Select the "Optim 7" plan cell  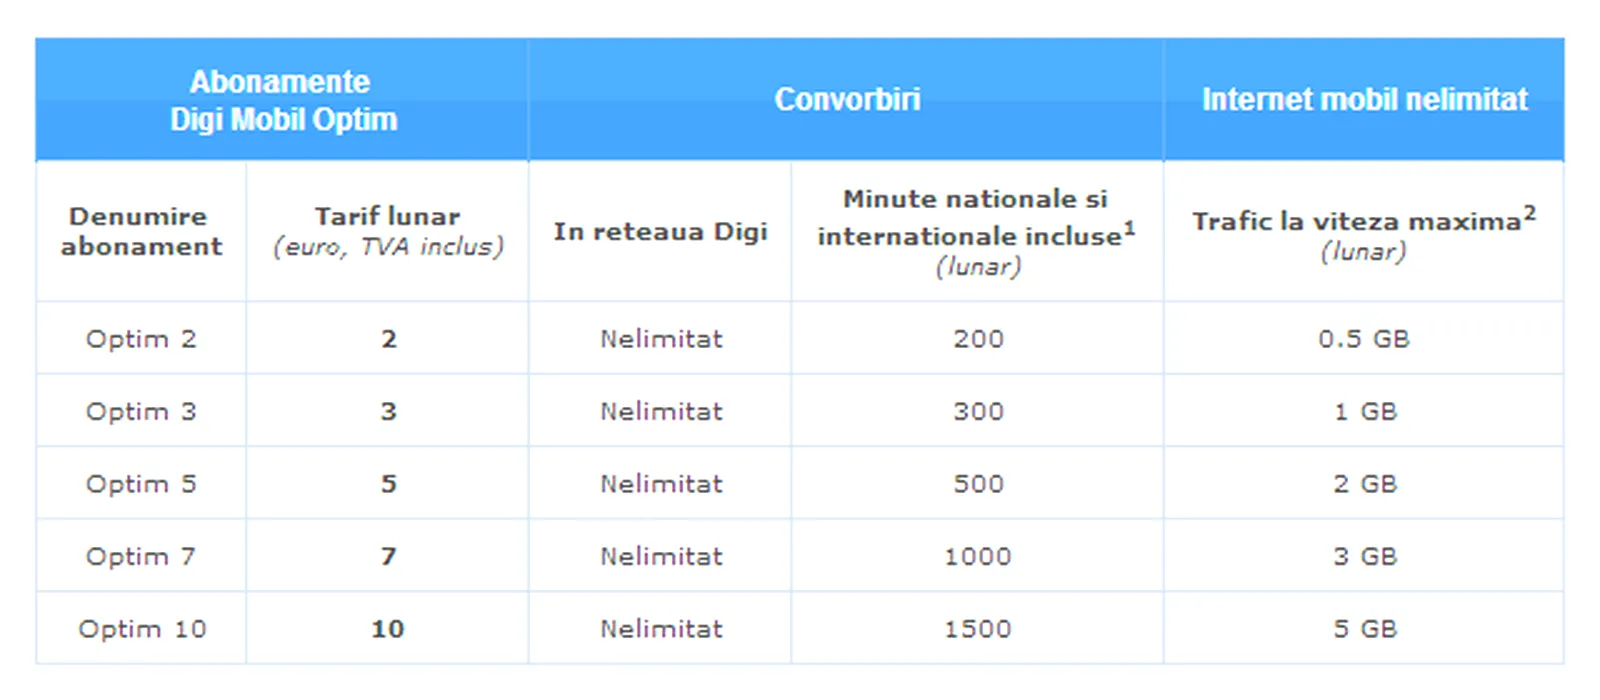click(141, 557)
